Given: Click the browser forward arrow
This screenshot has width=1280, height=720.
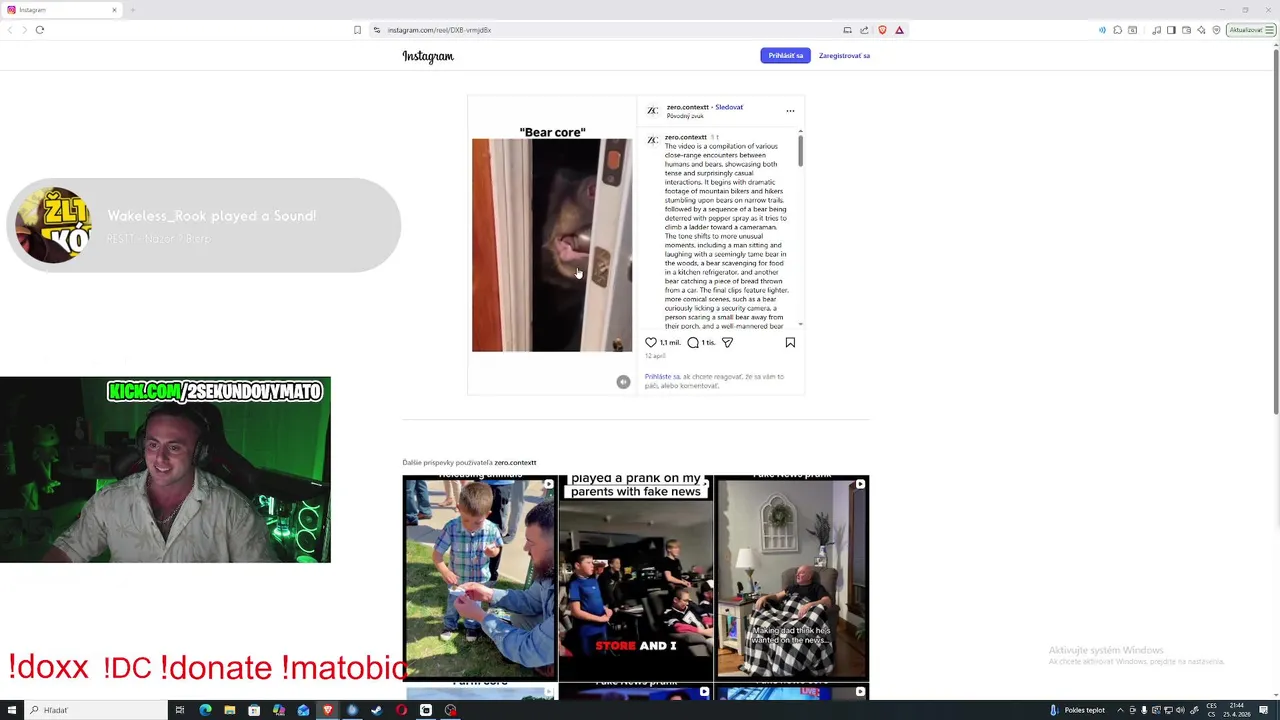Looking at the screenshot, I should click(24, 30).
